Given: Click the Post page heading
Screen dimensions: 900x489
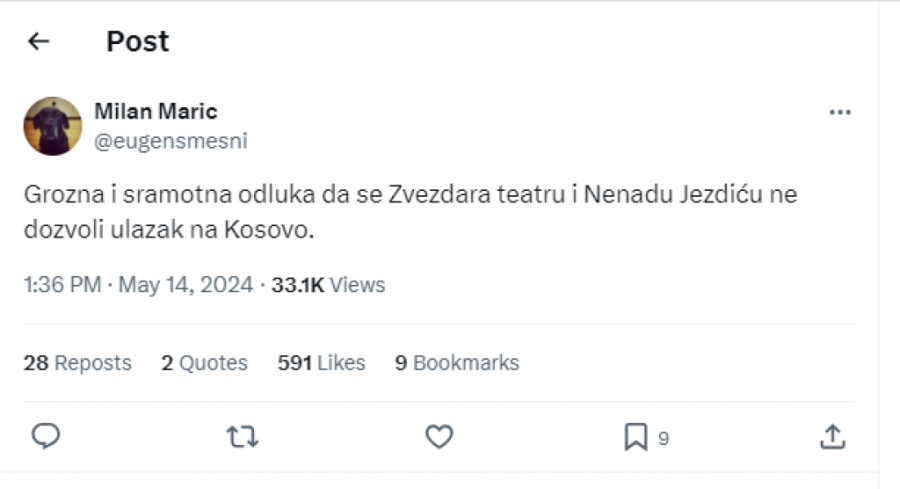Looking at the screenshot, I should [138, 41].
